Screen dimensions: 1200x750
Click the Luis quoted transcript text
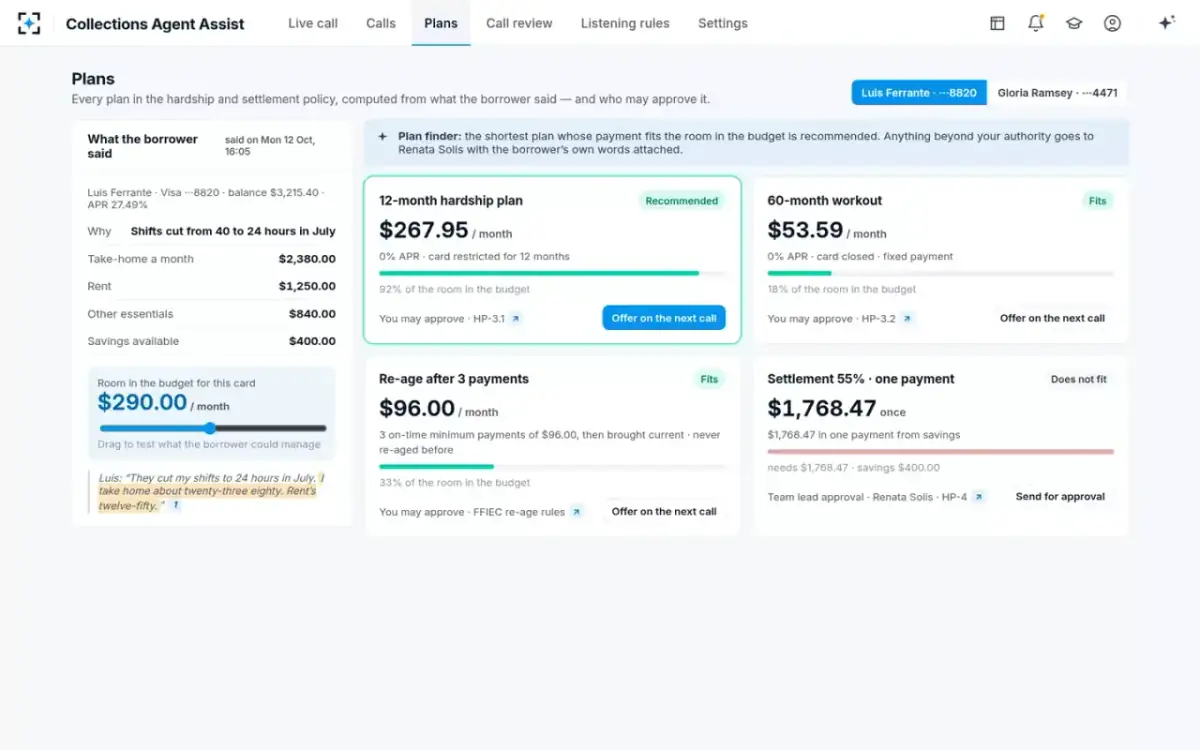(211, 492)
